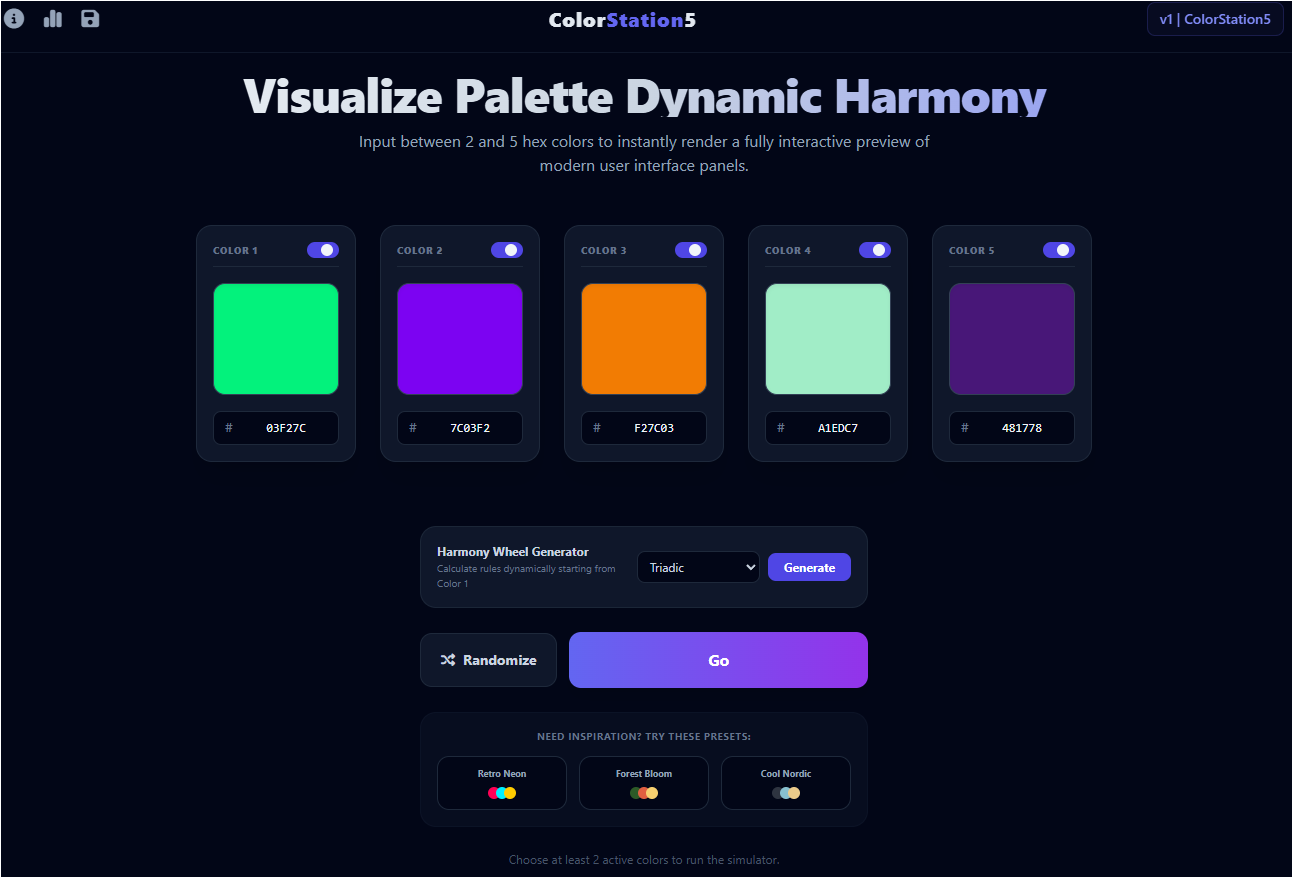Select the Retro Neon preset

[502, 783]
